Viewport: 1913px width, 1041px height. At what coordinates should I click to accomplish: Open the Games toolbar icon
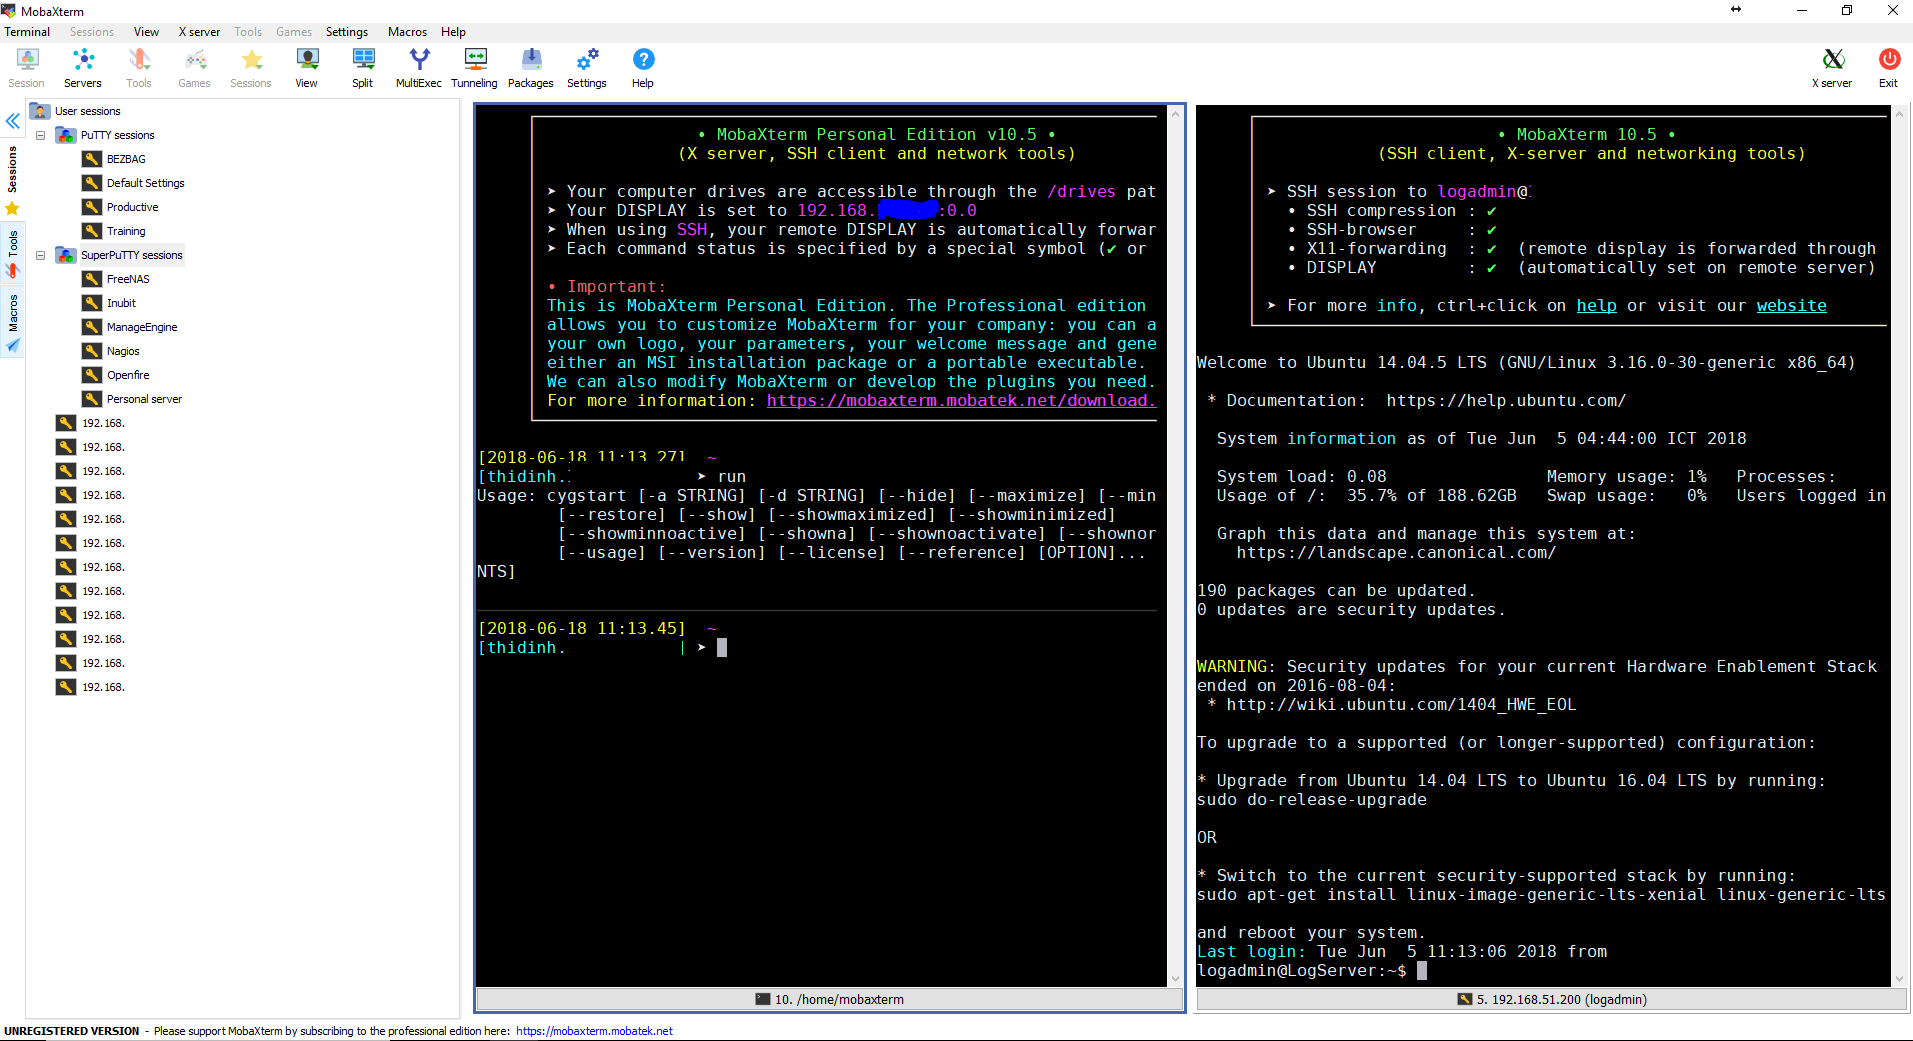coord(195,68)
